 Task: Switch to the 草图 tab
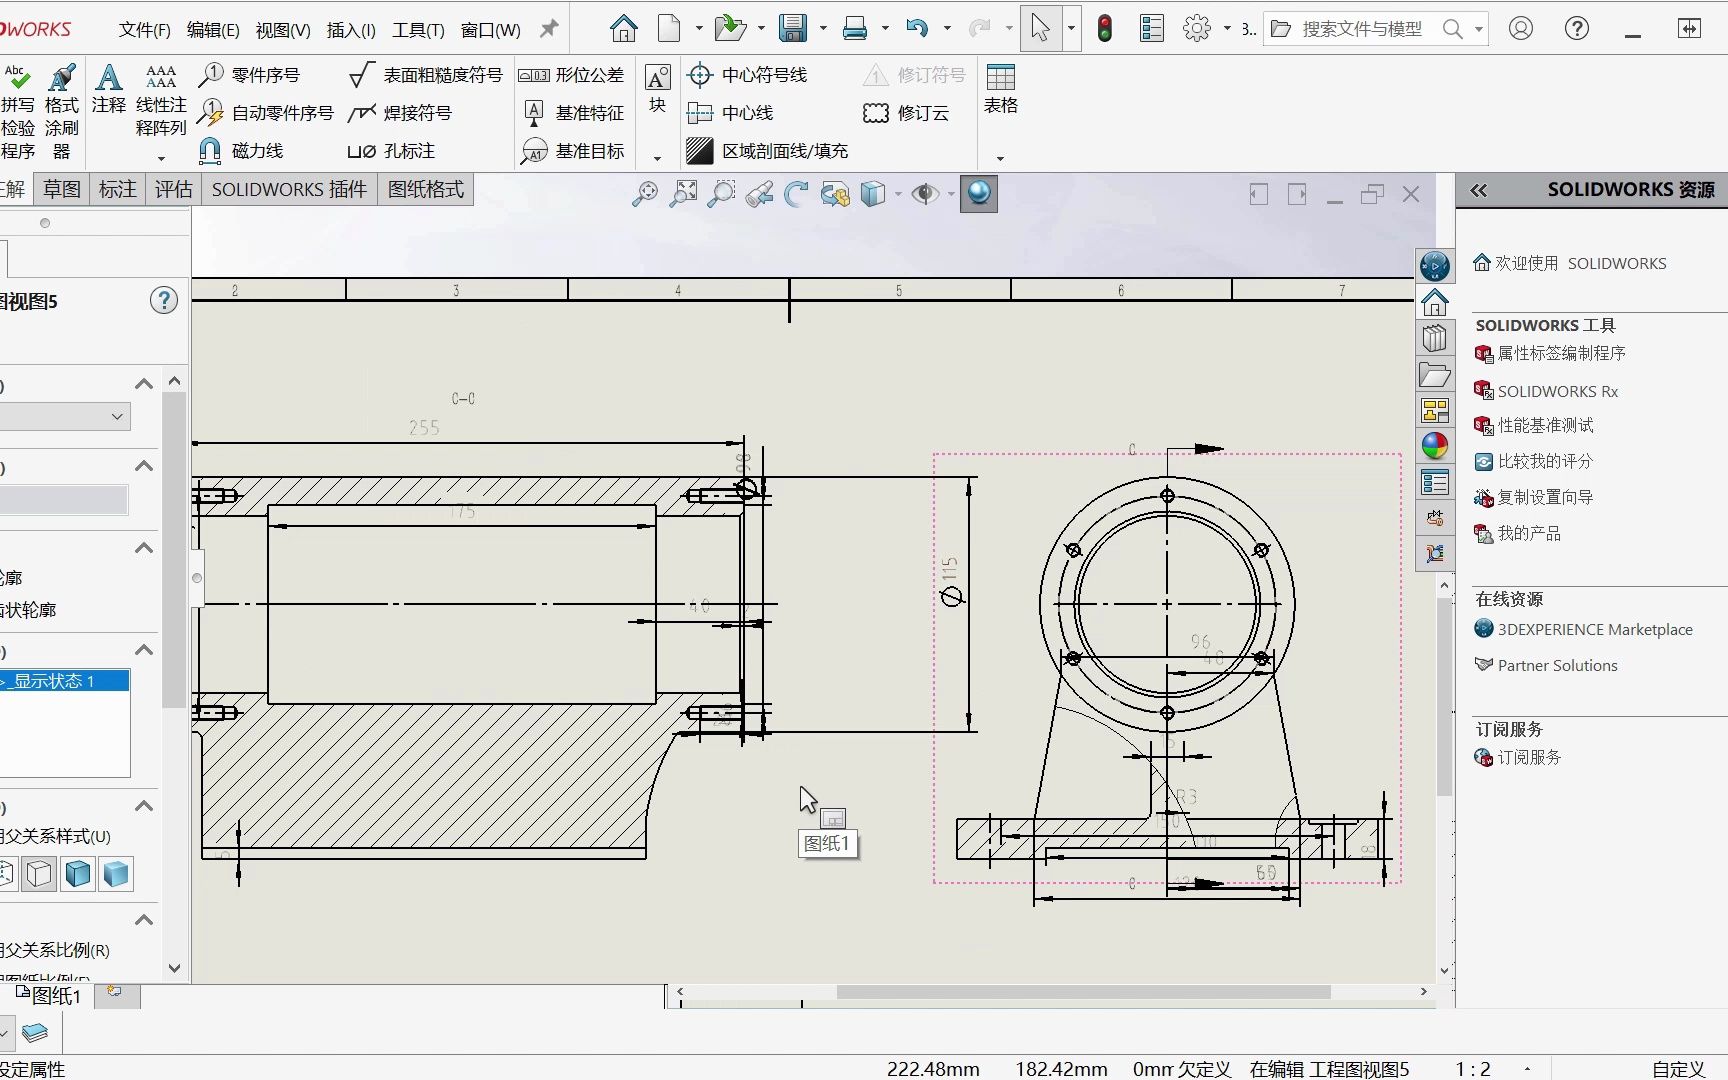point(62,189)
